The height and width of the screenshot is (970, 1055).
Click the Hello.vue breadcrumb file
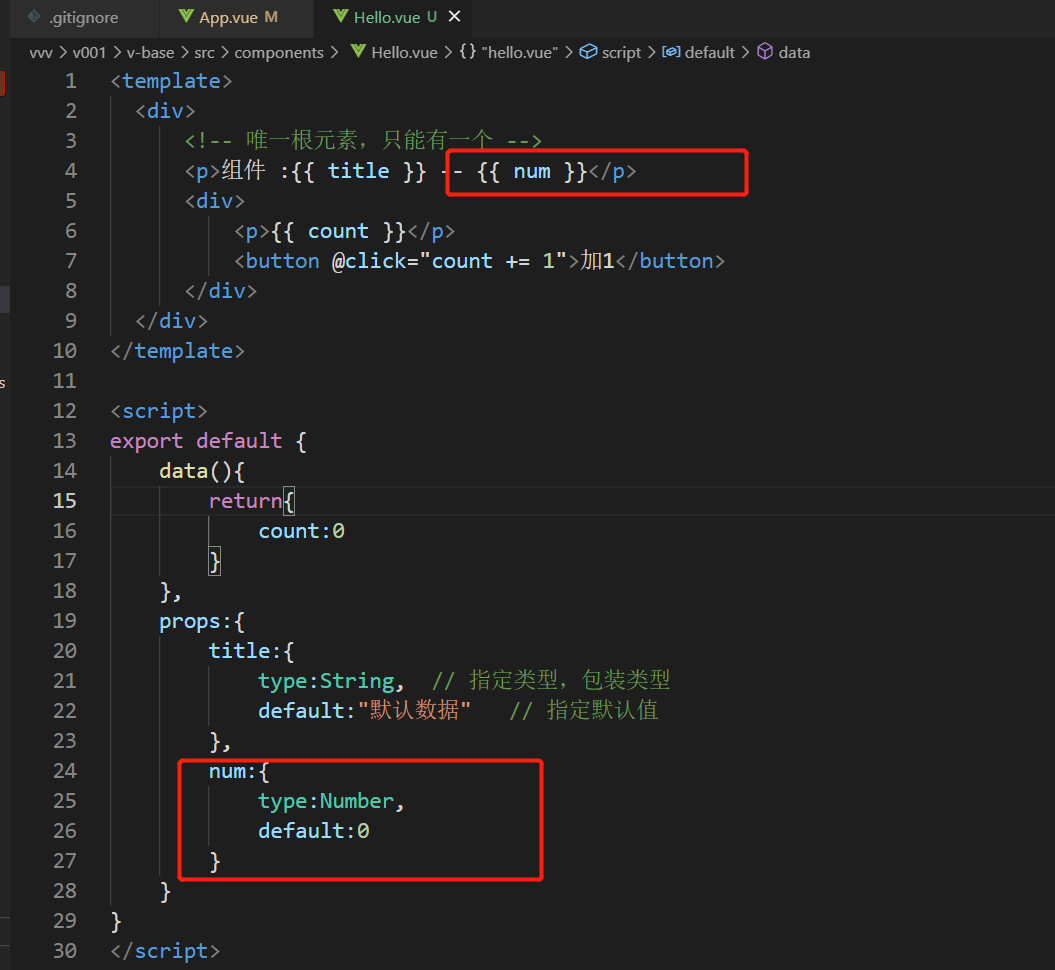click(404, 52)
